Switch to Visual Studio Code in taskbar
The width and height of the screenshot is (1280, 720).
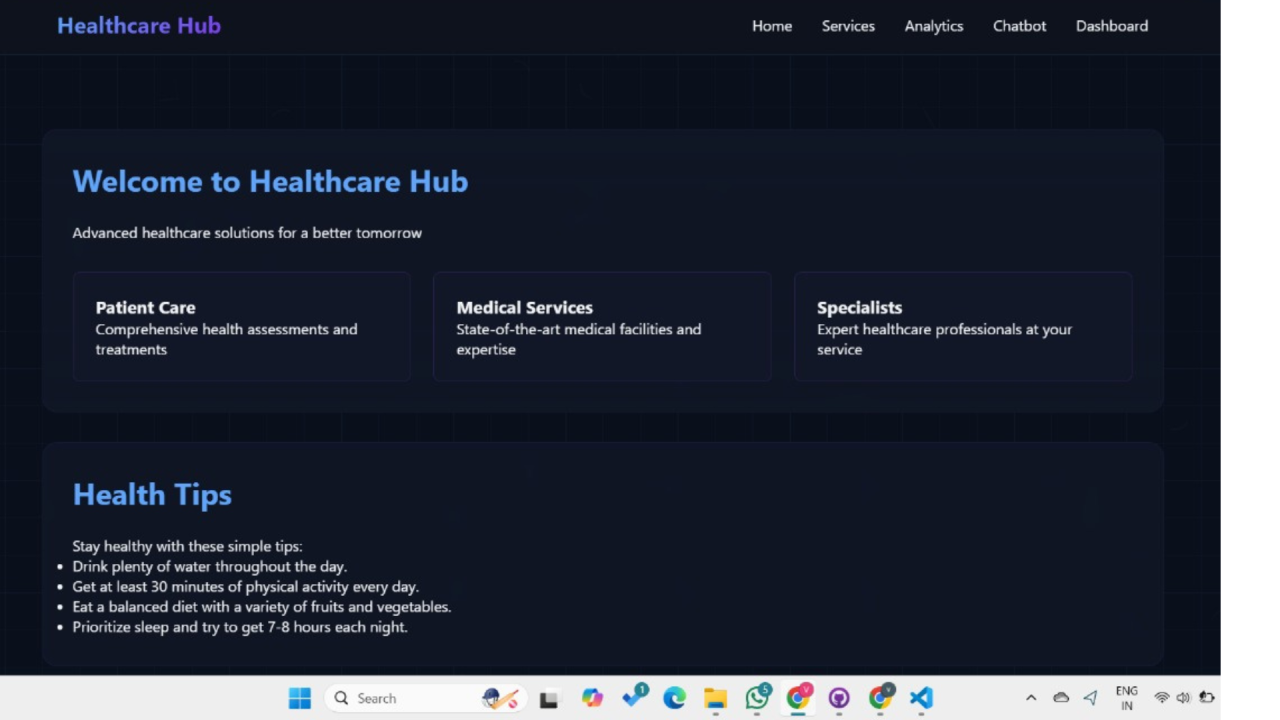(x=921, y=698)
